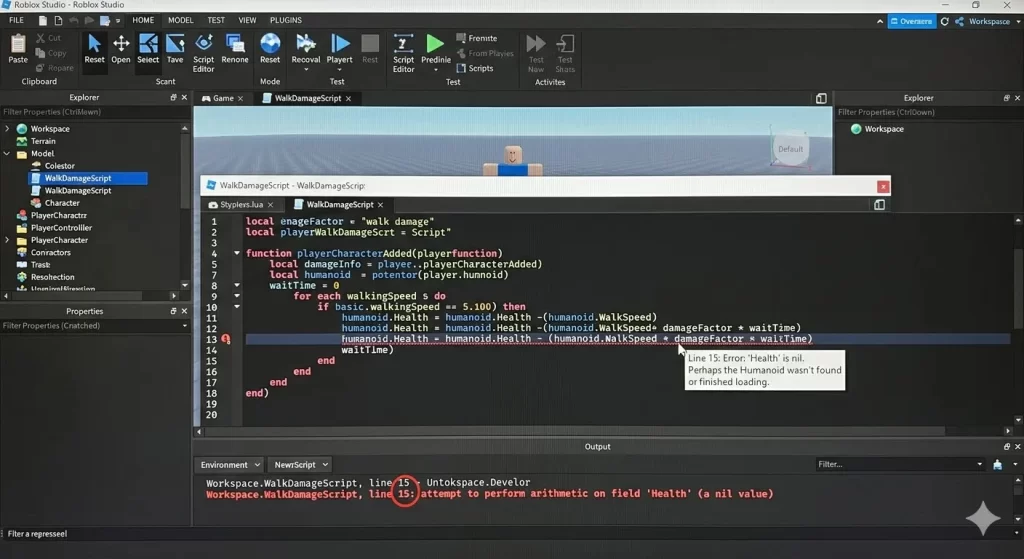The image size is (1024, 559).
Task: Click the globe Reset icon in Mode group
Action: pos(270,43)
